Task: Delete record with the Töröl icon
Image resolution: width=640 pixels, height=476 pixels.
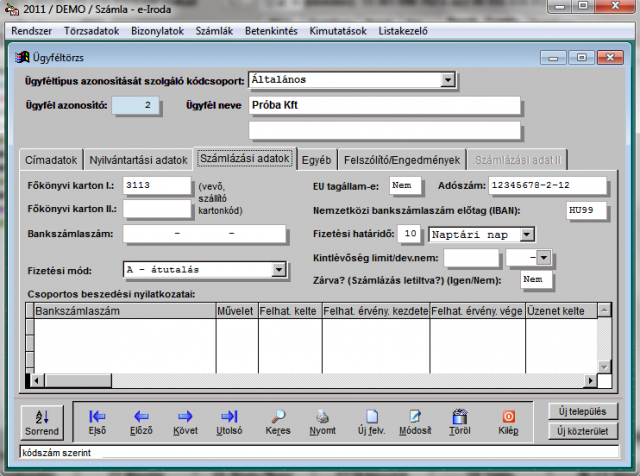Action: click(461, 421)
